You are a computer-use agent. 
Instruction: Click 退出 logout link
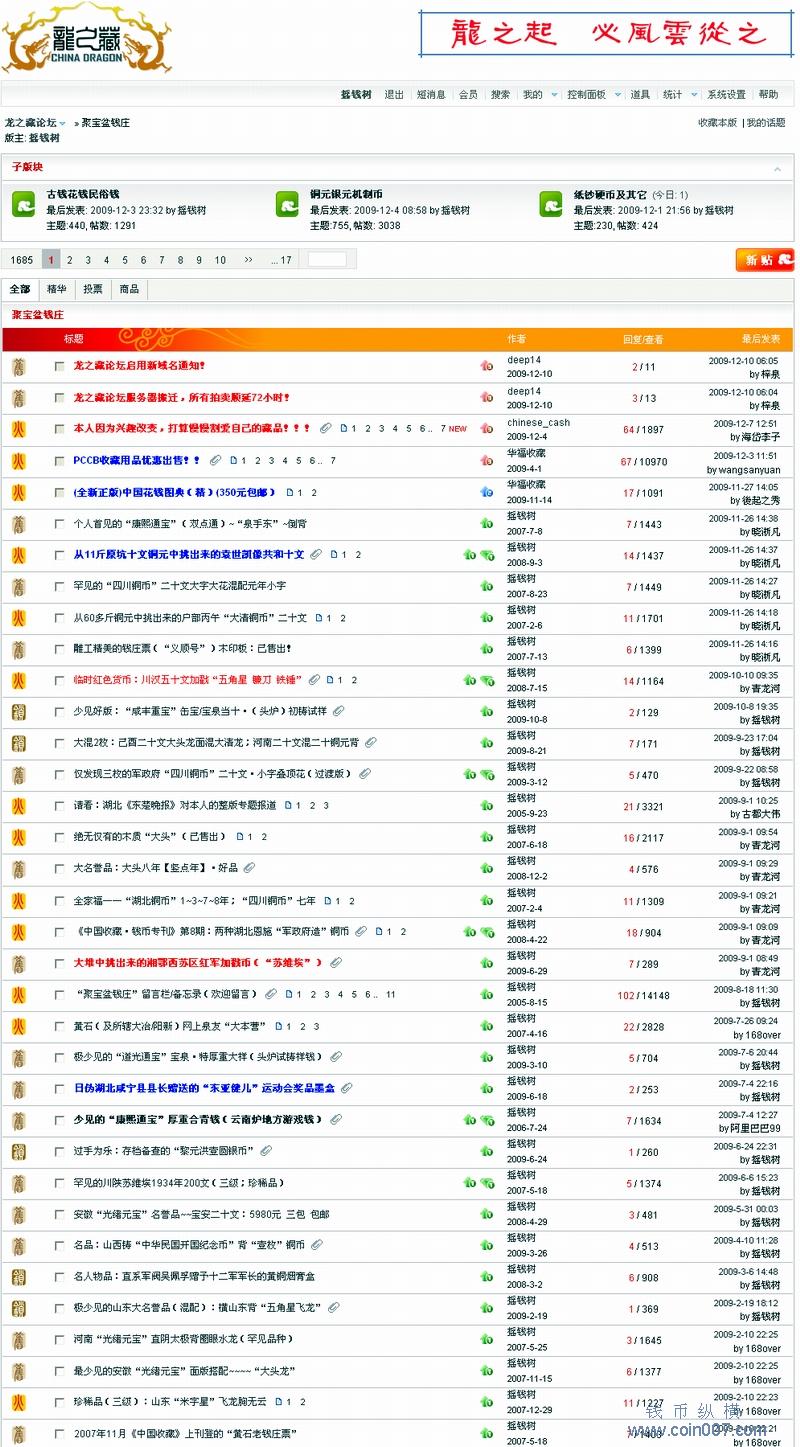[394, 95]
